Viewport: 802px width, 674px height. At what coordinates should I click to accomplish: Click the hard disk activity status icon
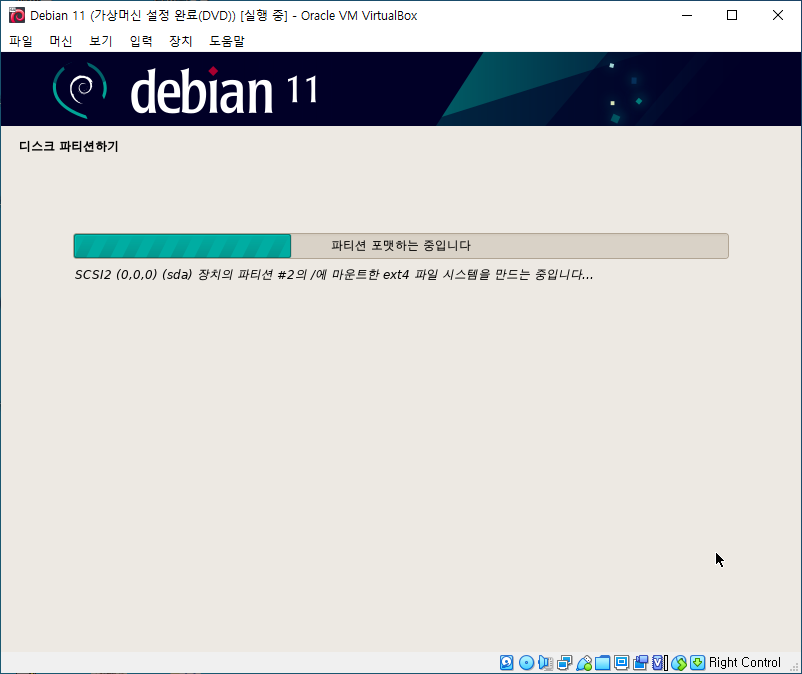[x=506, y=663]
